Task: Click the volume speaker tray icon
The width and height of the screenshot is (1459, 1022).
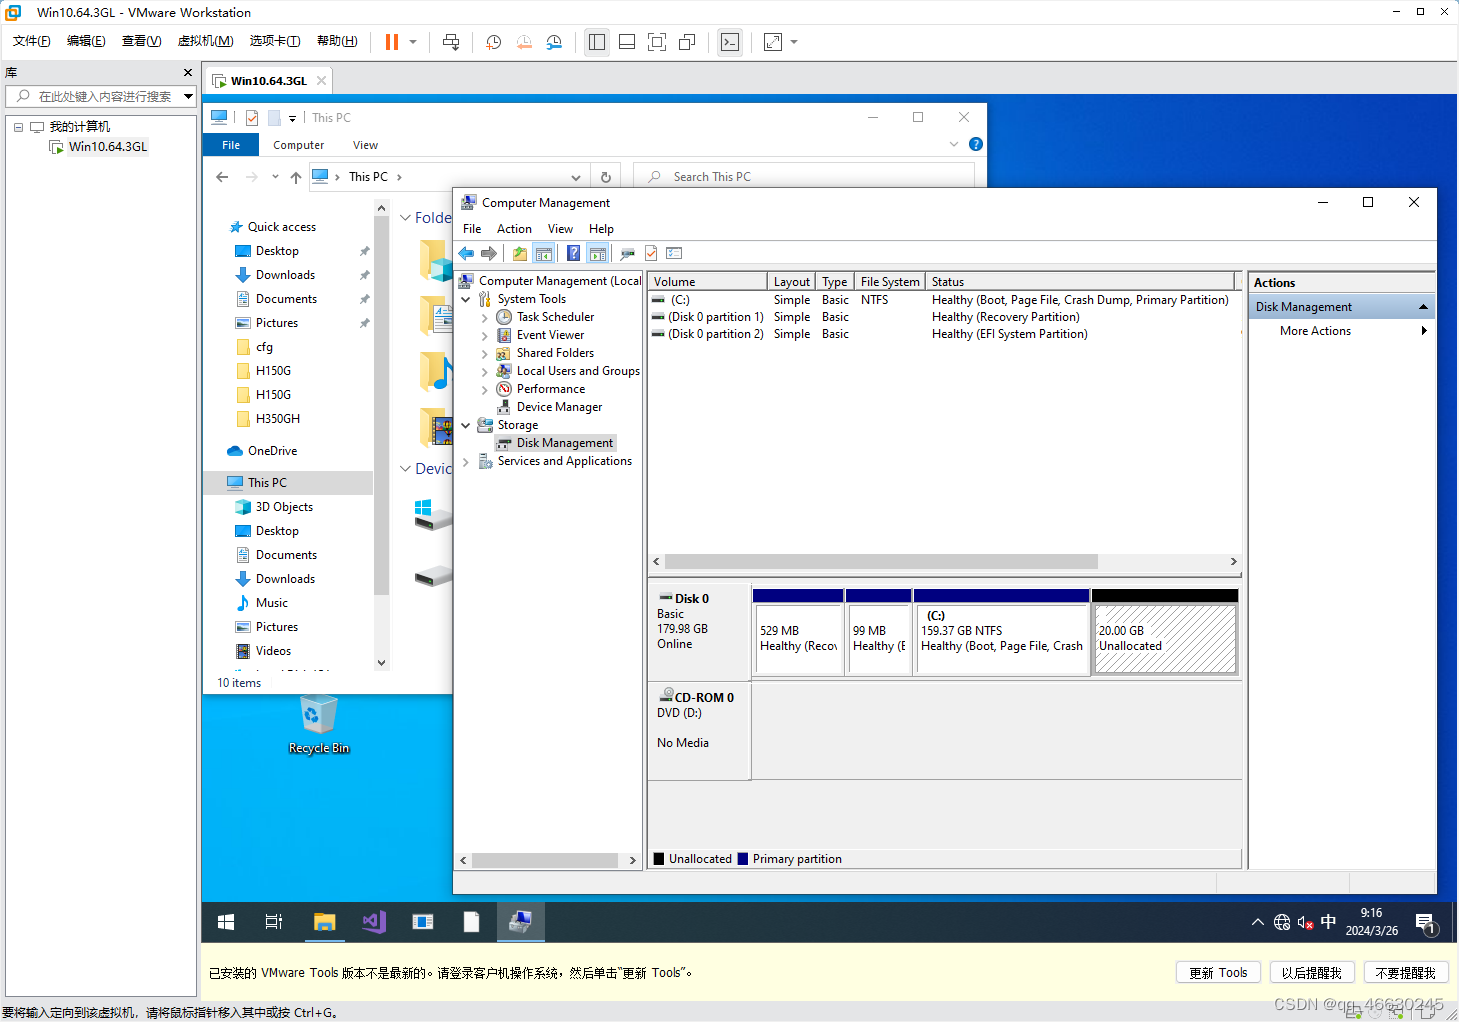Action: [x=1305, y=923]
